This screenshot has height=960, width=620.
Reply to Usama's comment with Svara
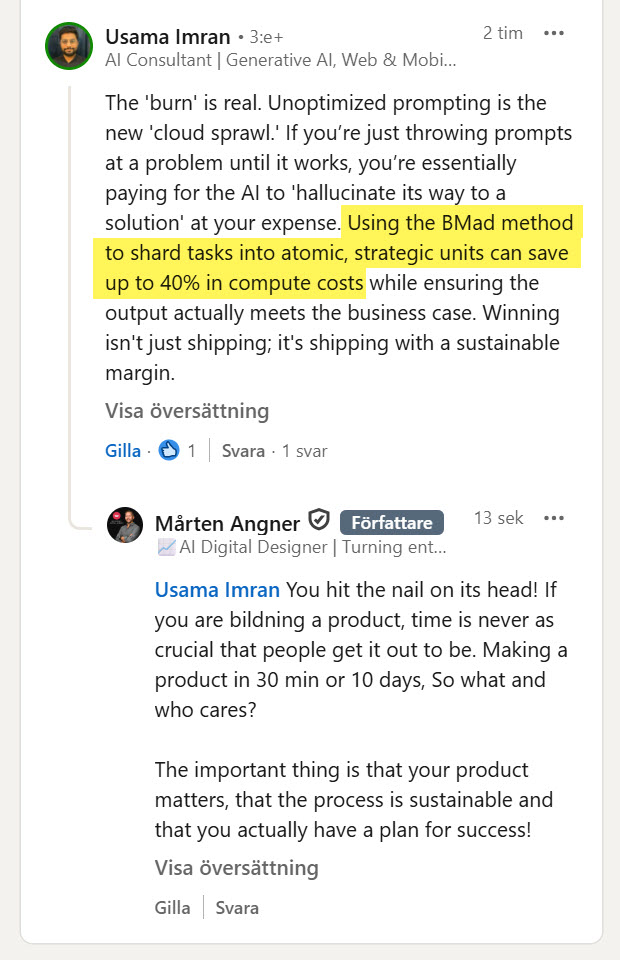pos(243,450)
